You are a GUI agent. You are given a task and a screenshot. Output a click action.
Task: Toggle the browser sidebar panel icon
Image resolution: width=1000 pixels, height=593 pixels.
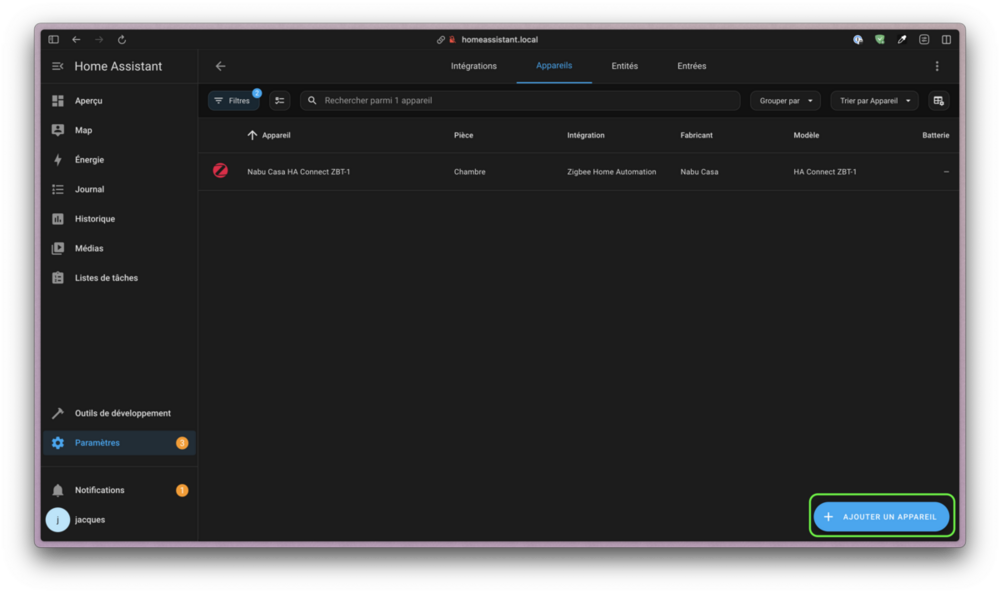54,40
